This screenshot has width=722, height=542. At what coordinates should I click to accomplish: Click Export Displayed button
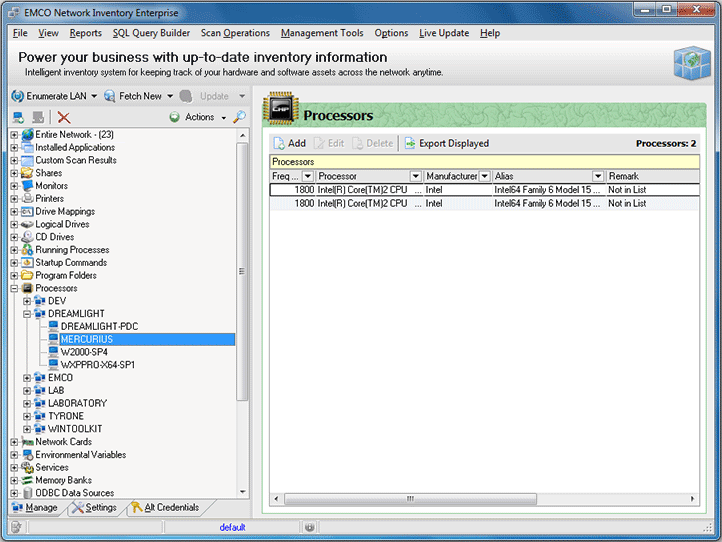coord(446,143)
